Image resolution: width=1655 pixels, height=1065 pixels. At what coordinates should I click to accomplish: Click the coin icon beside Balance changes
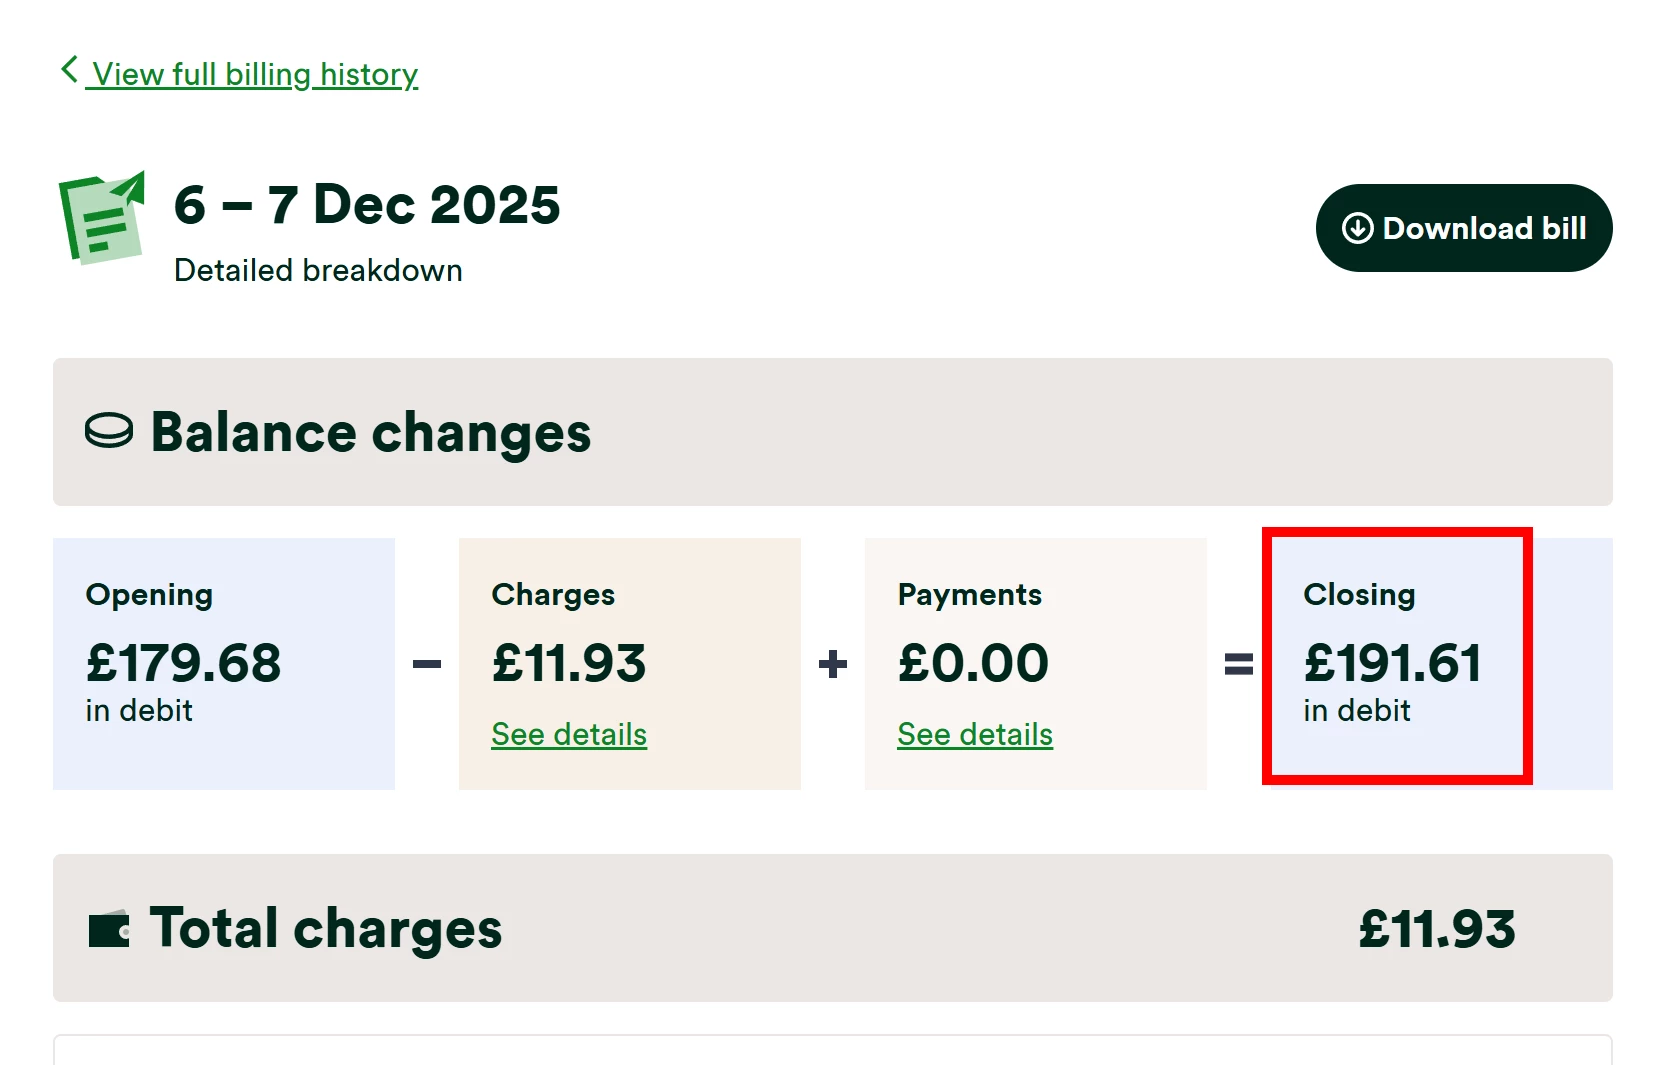click(109, 431)
